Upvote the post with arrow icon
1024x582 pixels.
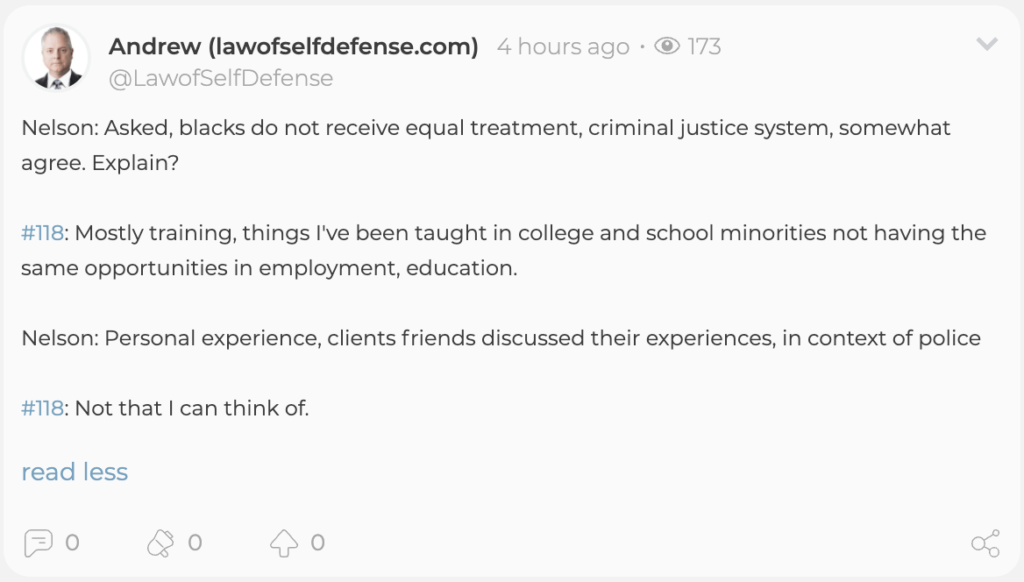[284, 543]
